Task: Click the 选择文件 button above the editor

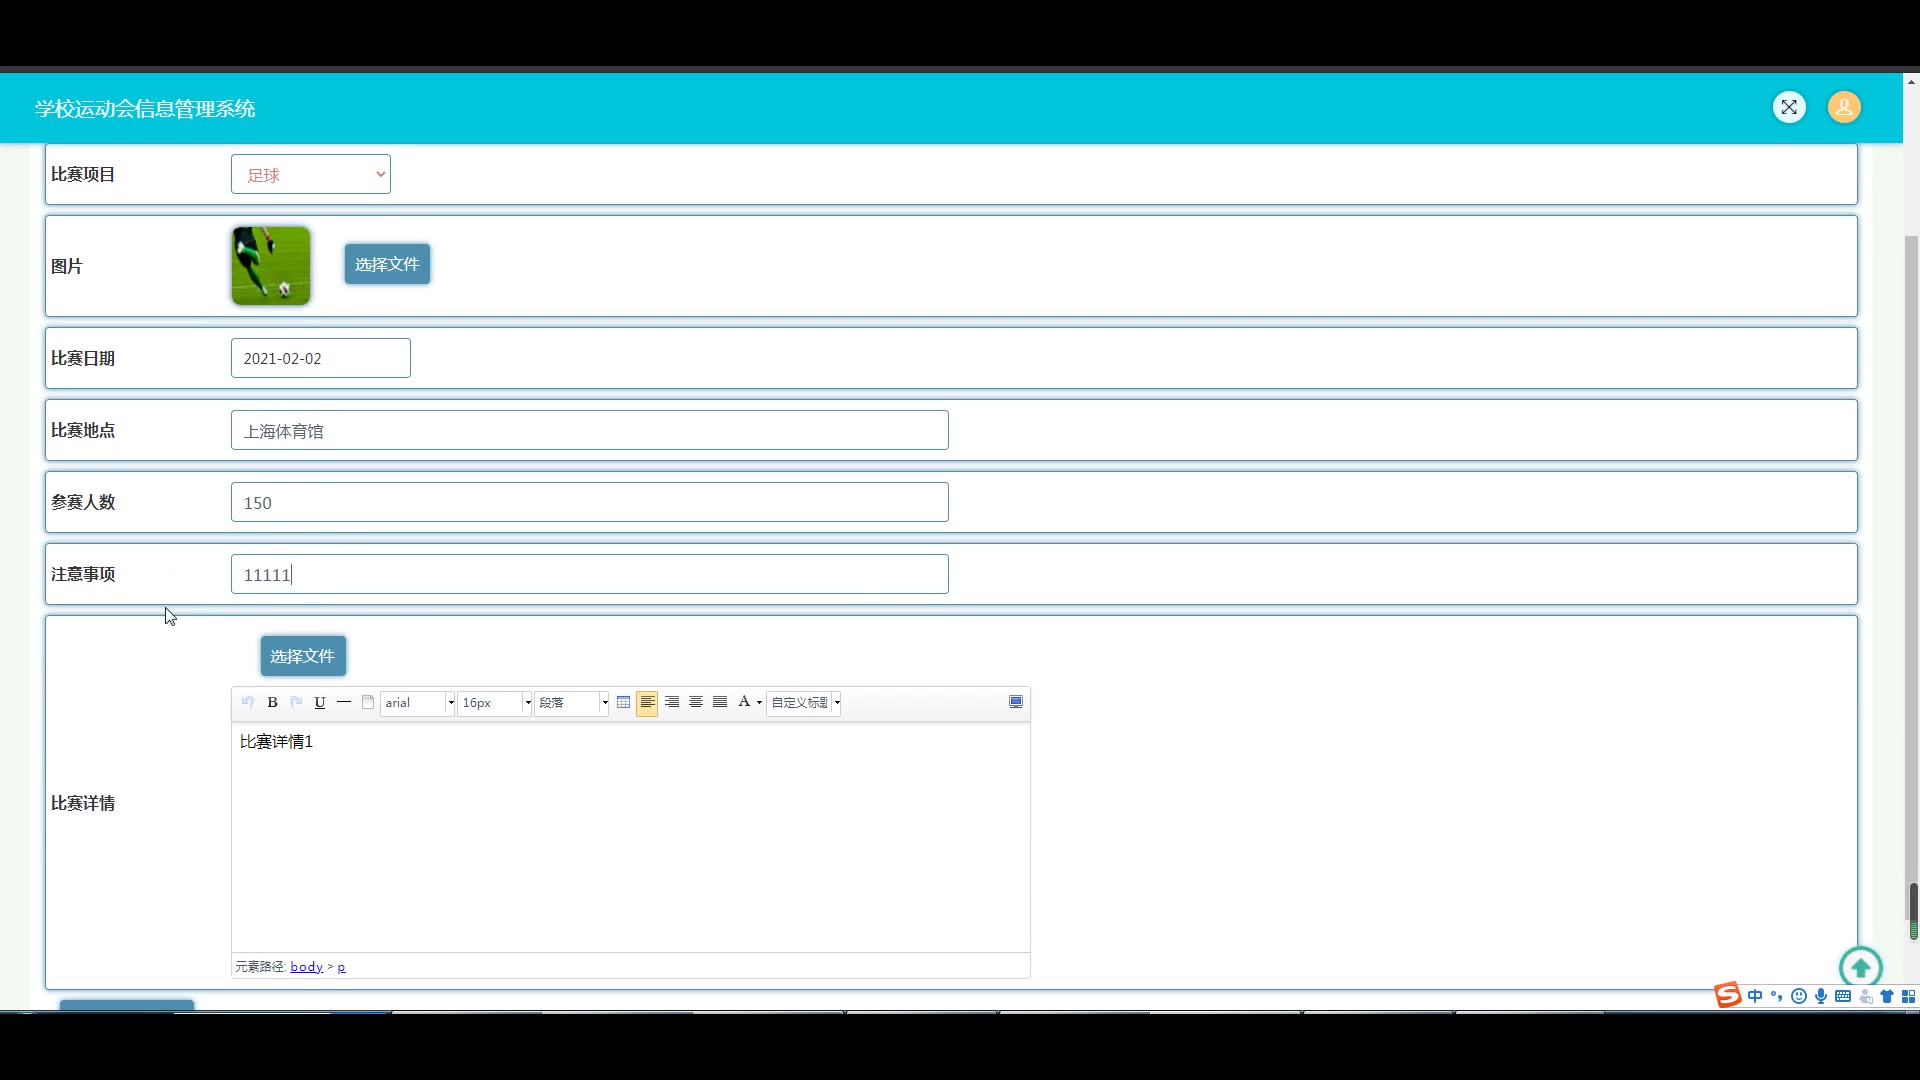Action: pos(303,656)
